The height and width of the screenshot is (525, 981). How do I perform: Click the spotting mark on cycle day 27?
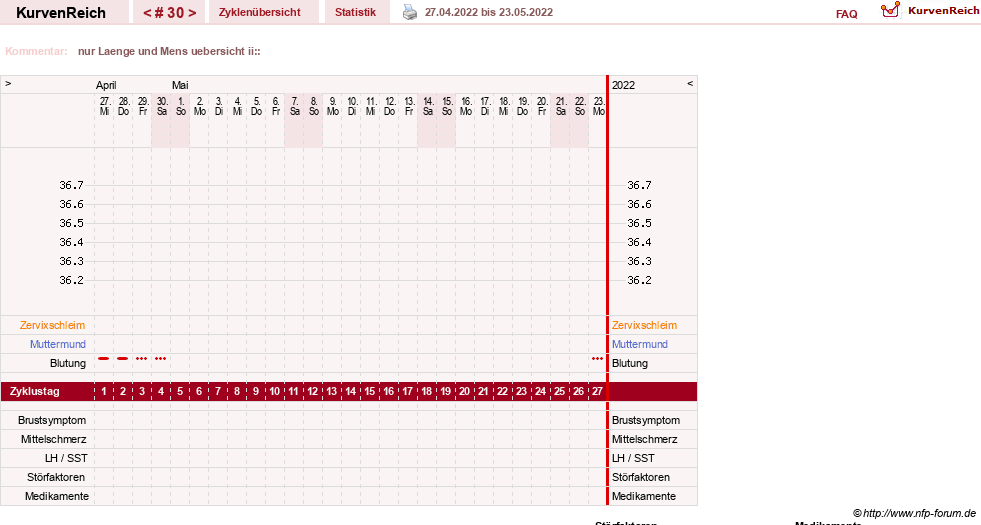597,359
